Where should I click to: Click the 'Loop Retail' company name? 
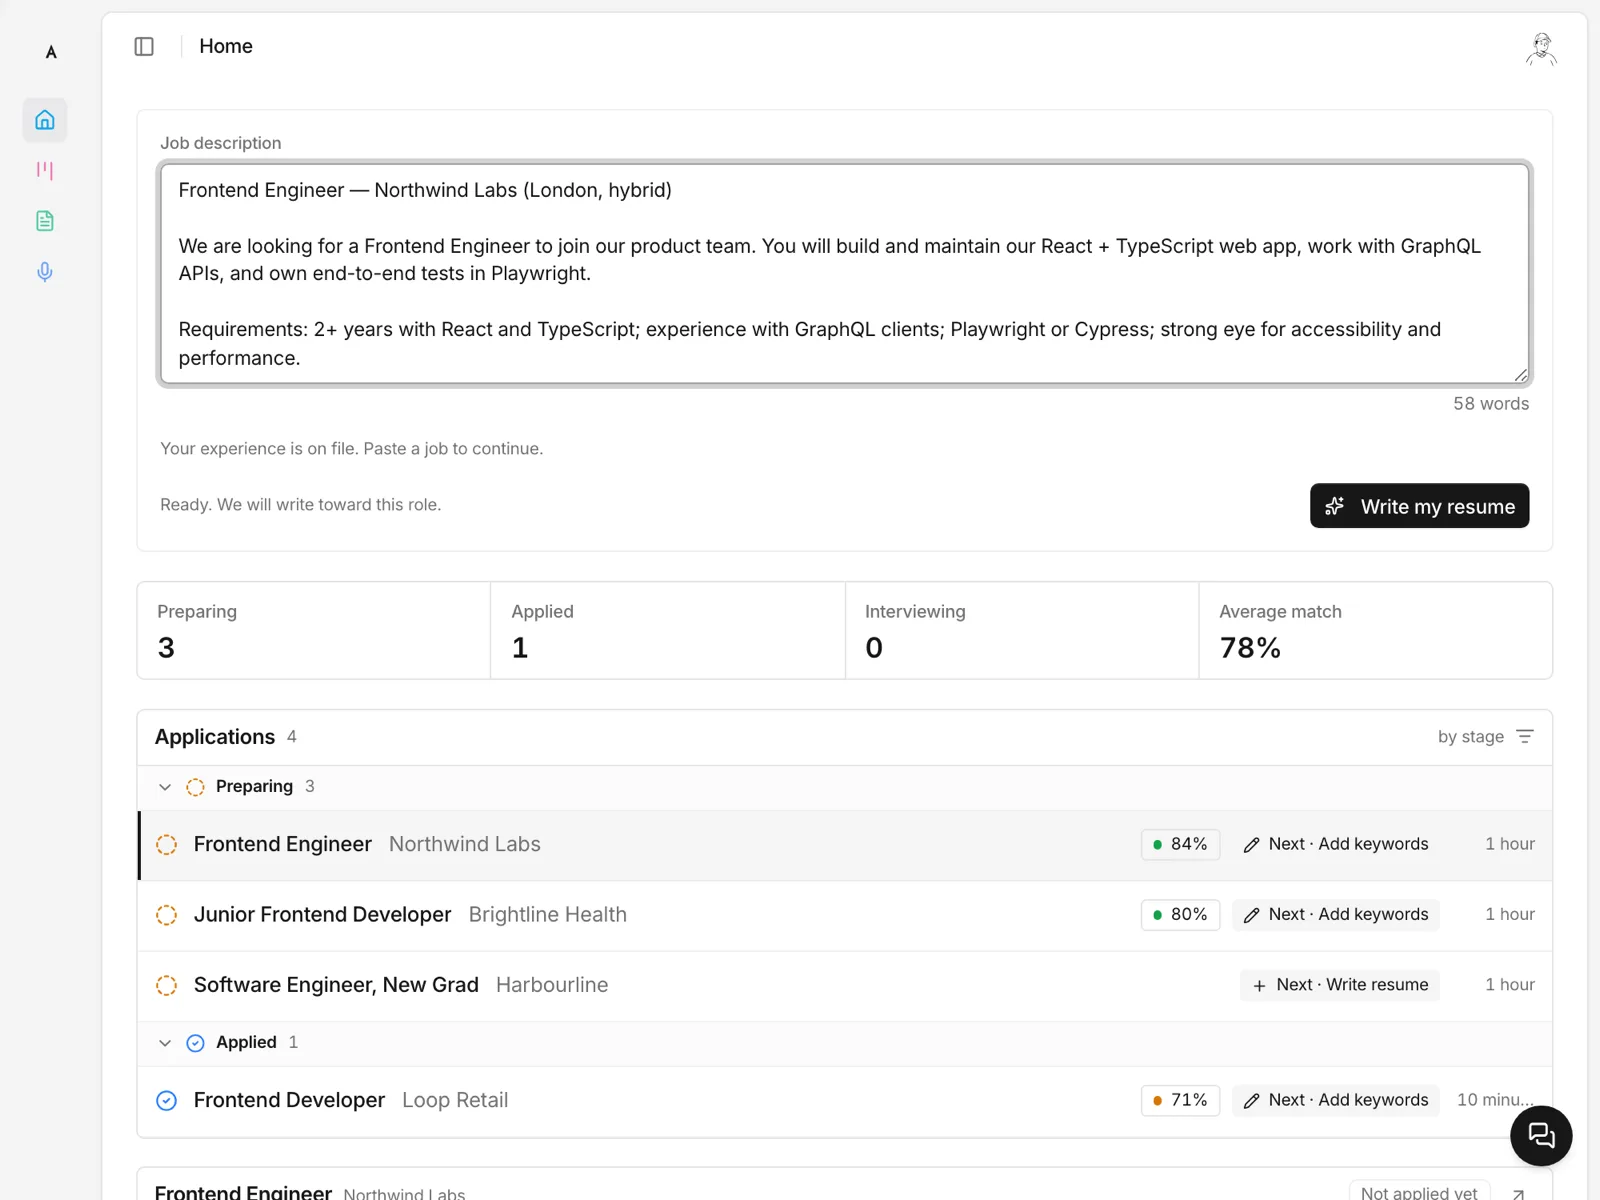coord(455,1100)
